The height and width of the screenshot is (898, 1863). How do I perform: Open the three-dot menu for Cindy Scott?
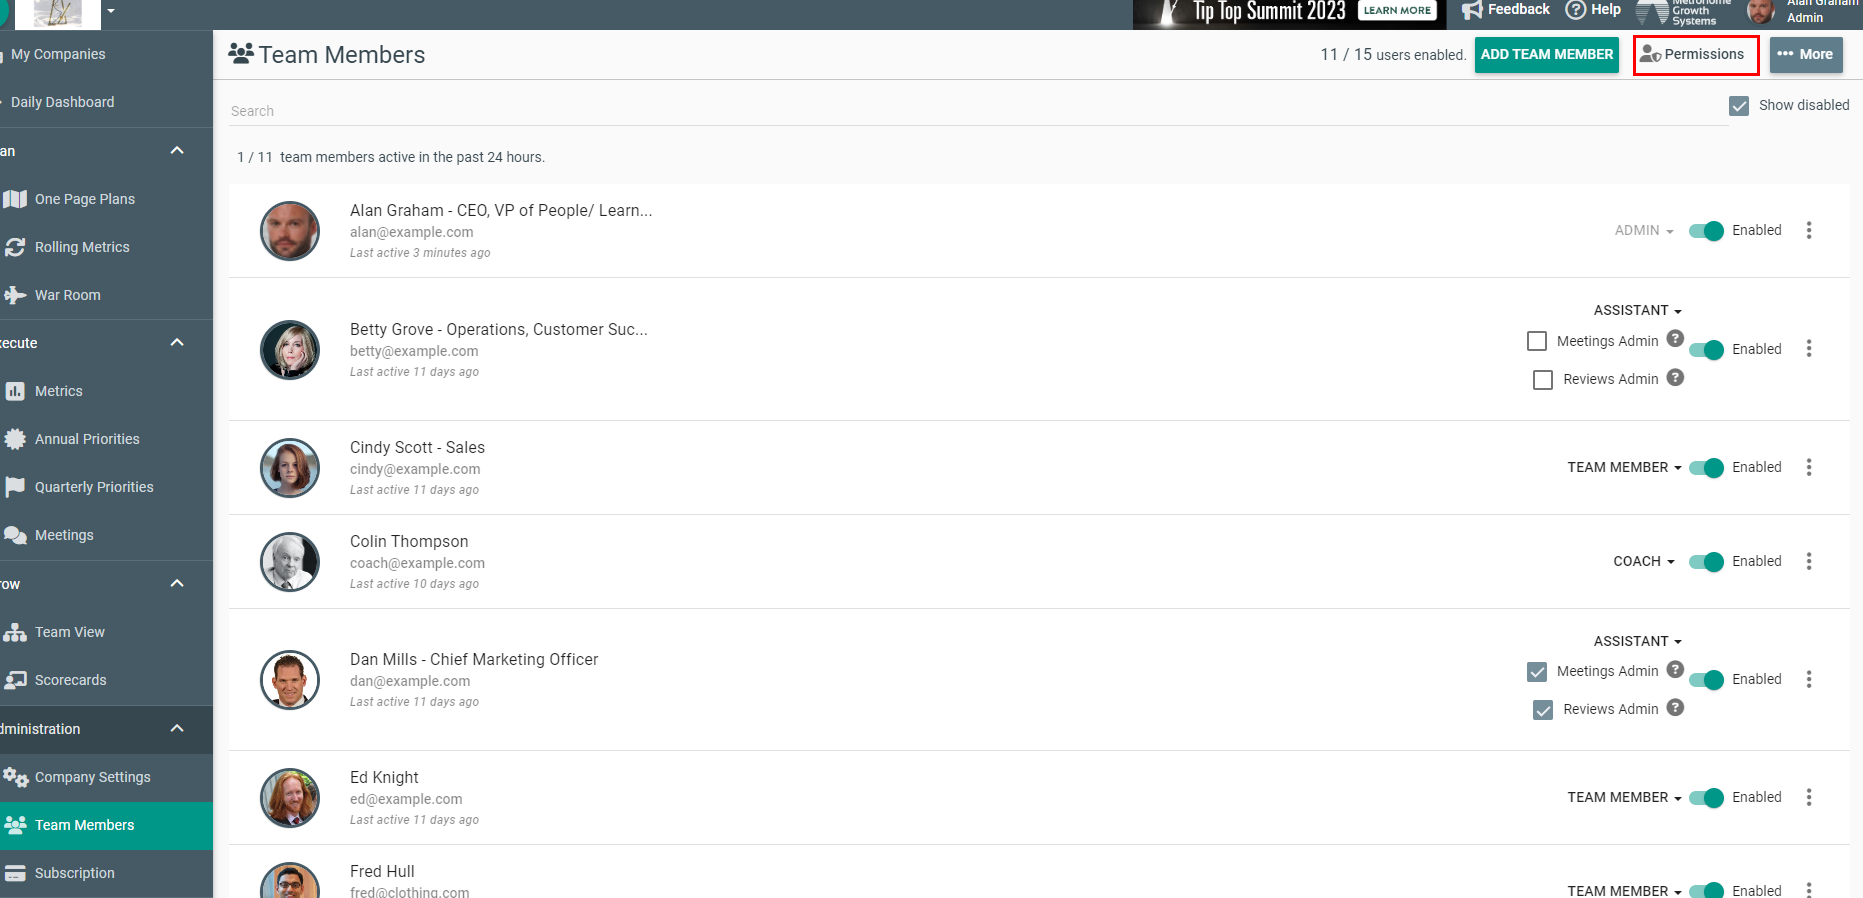(x=1808, y=467)
